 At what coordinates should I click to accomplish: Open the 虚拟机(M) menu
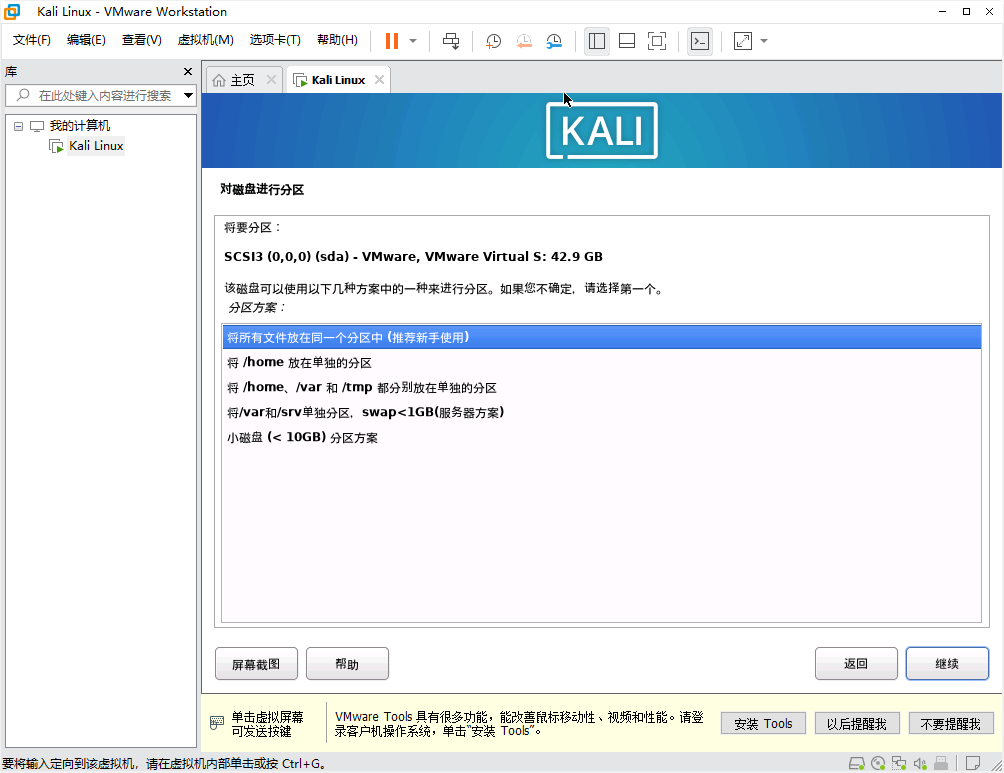point(205,40)
